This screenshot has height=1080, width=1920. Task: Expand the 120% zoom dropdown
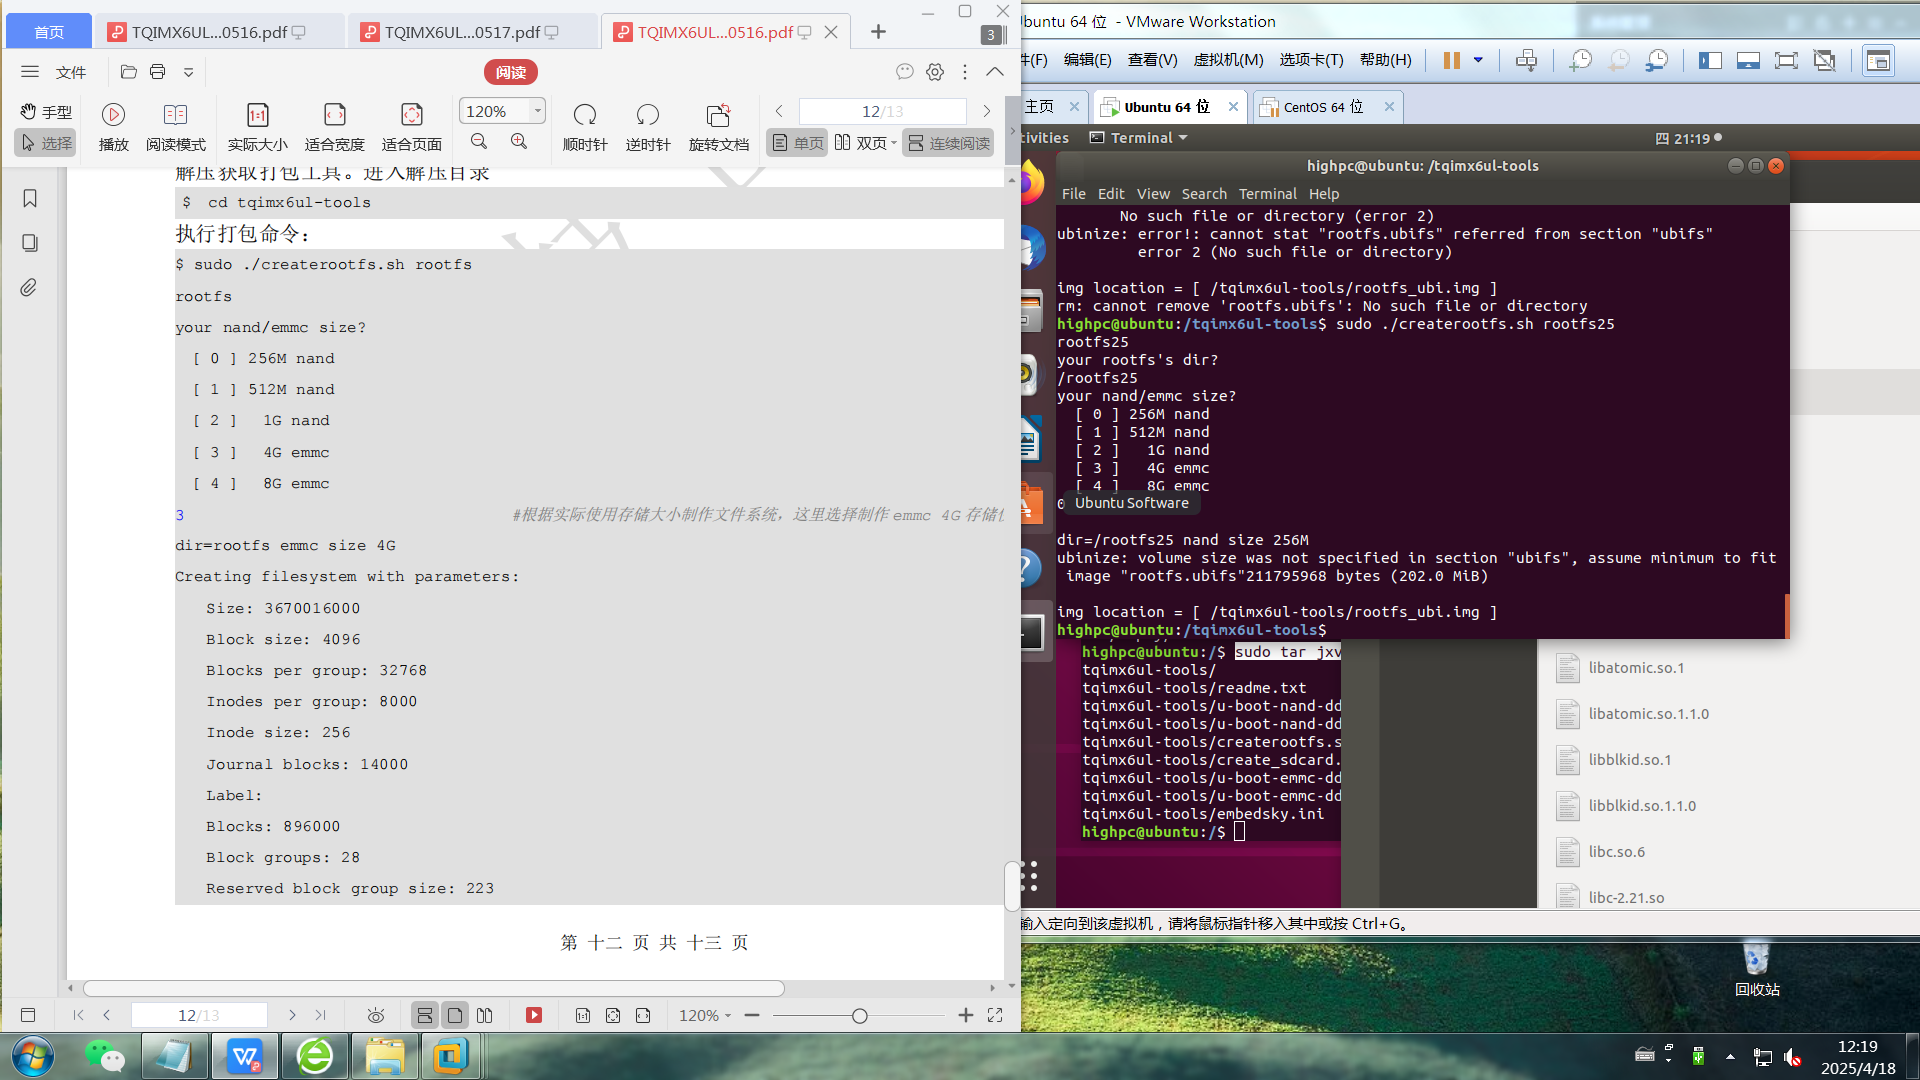pyautogui.click(x=538, y=111)
